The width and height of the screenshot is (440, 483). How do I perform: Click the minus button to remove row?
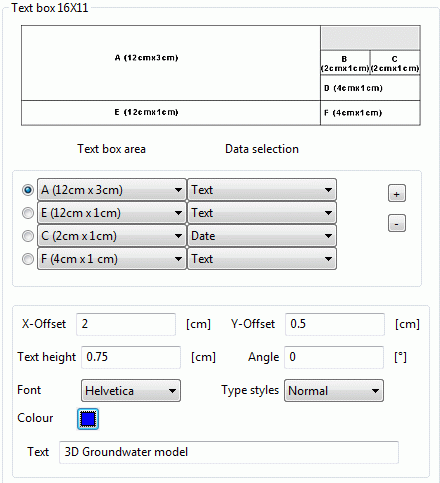click(x=397, y=223)
